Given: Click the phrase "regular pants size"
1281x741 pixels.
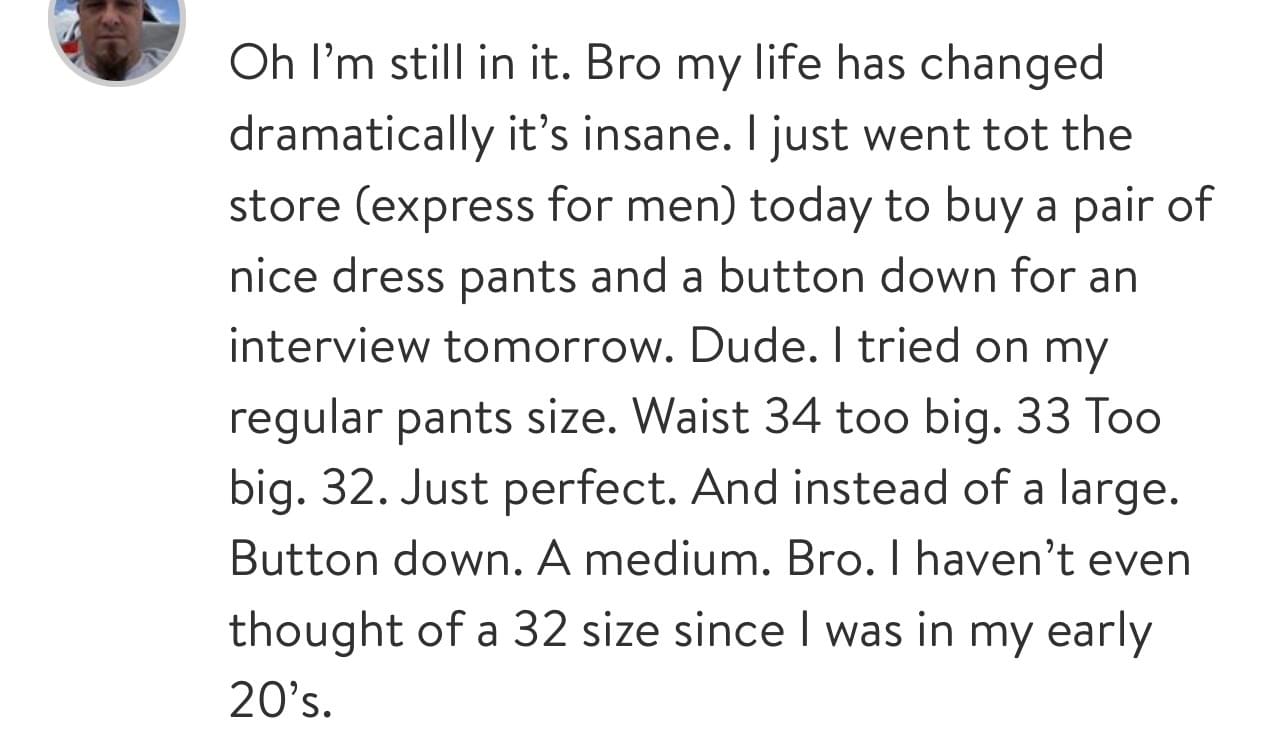Looking at the screenshot, I should 415,417.
